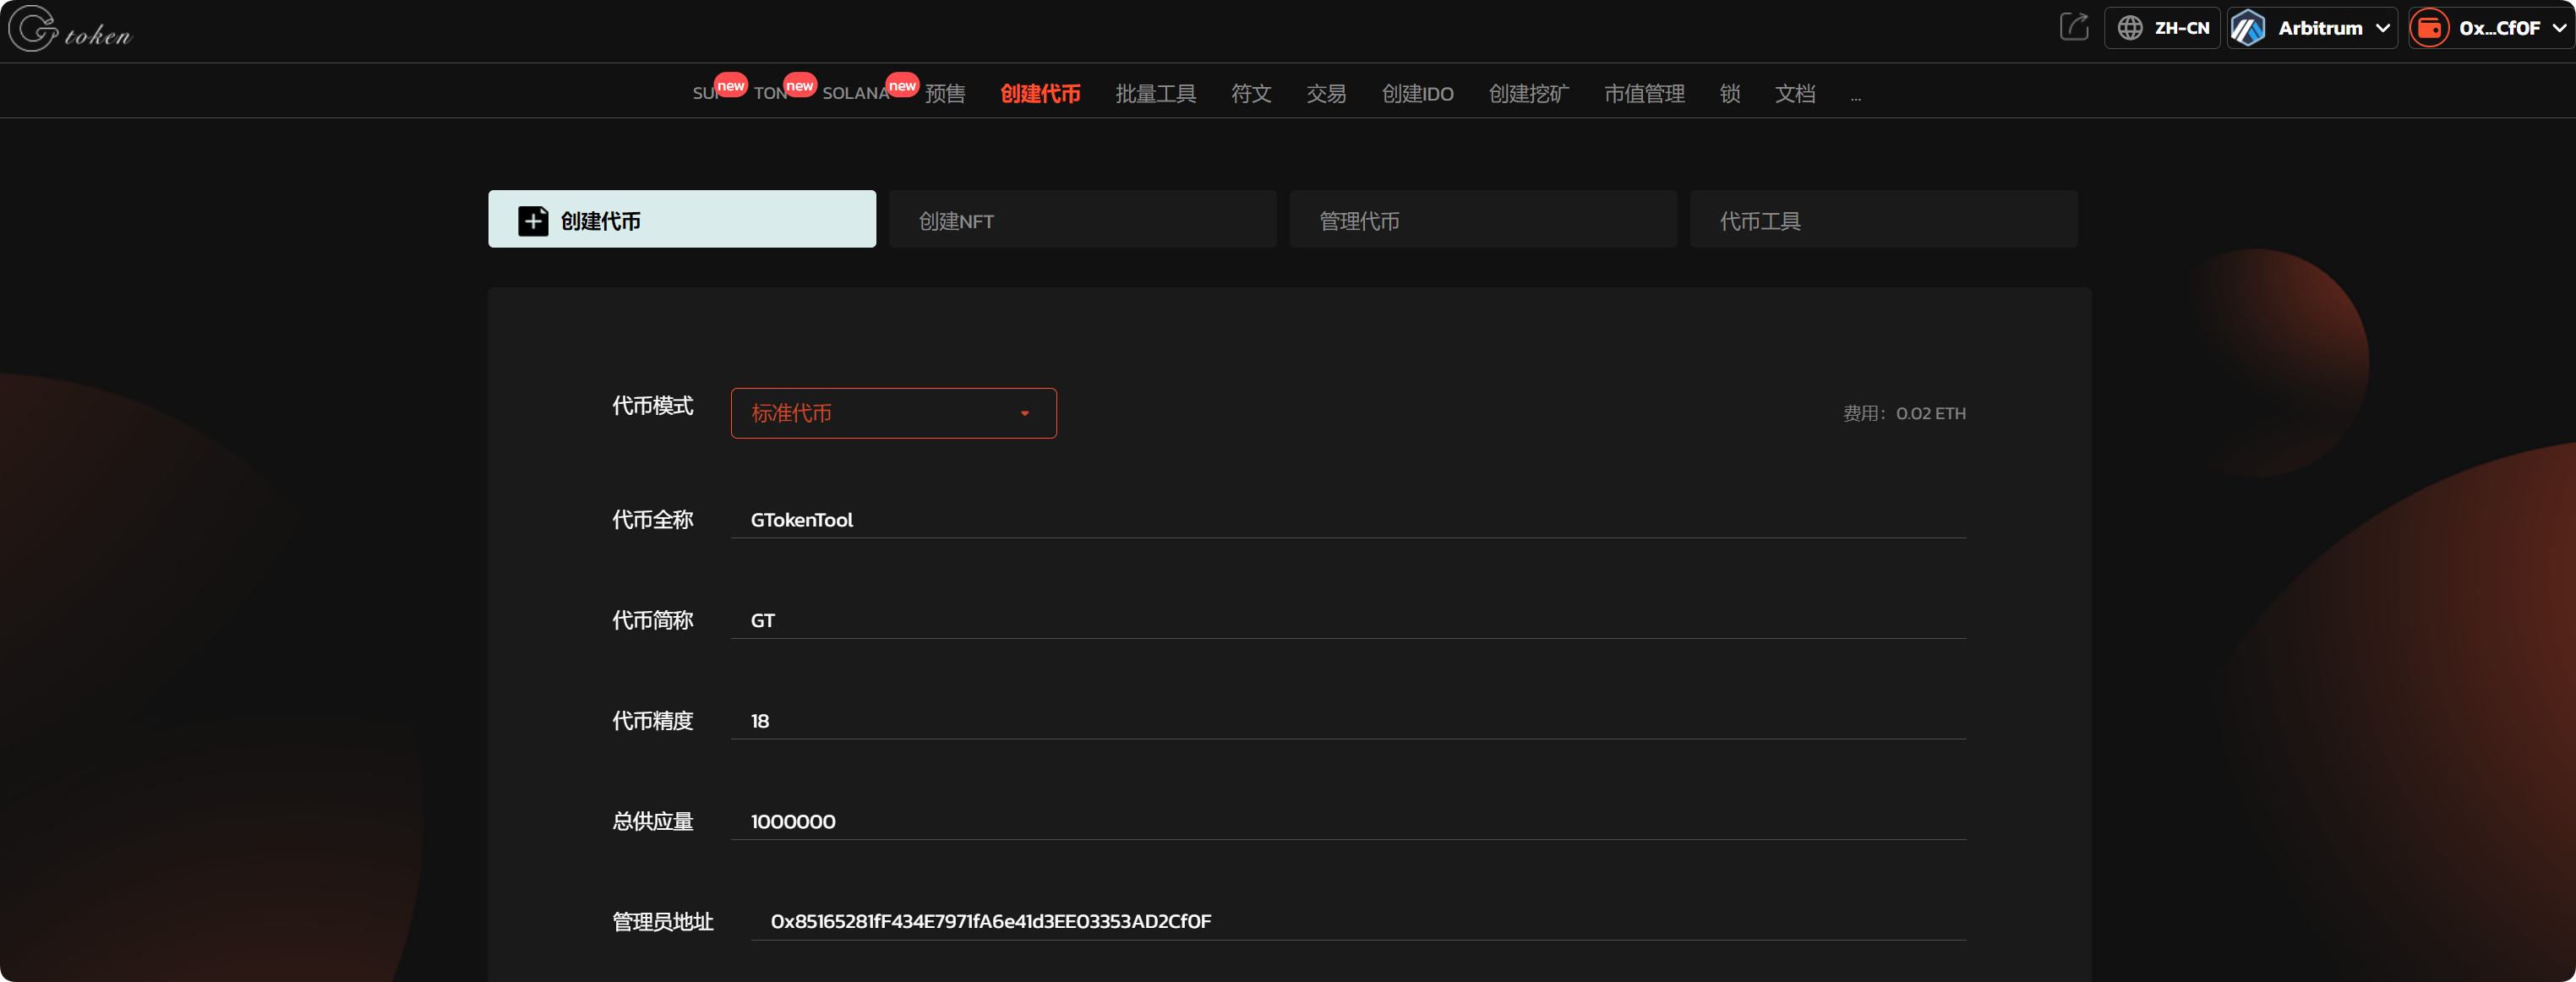
Task: Click the 代币全称 GTokenTool input field
Action: (1347, 520)
